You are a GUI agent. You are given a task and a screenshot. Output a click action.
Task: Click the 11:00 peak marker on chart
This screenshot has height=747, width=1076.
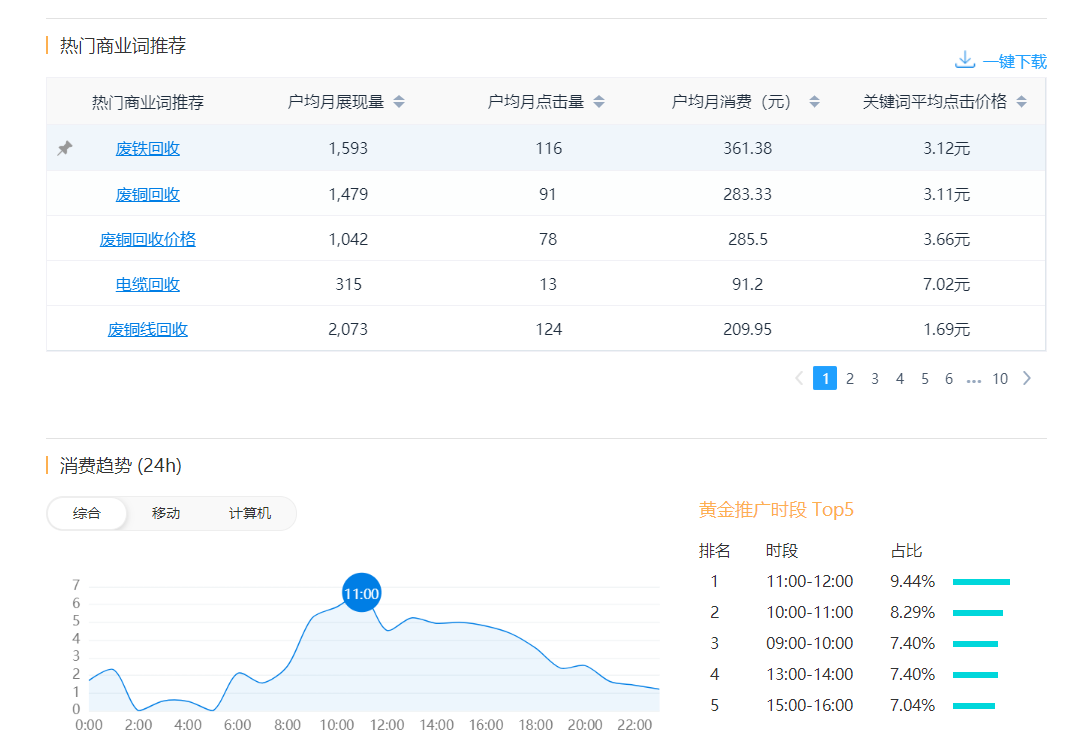tap(361, 593)
